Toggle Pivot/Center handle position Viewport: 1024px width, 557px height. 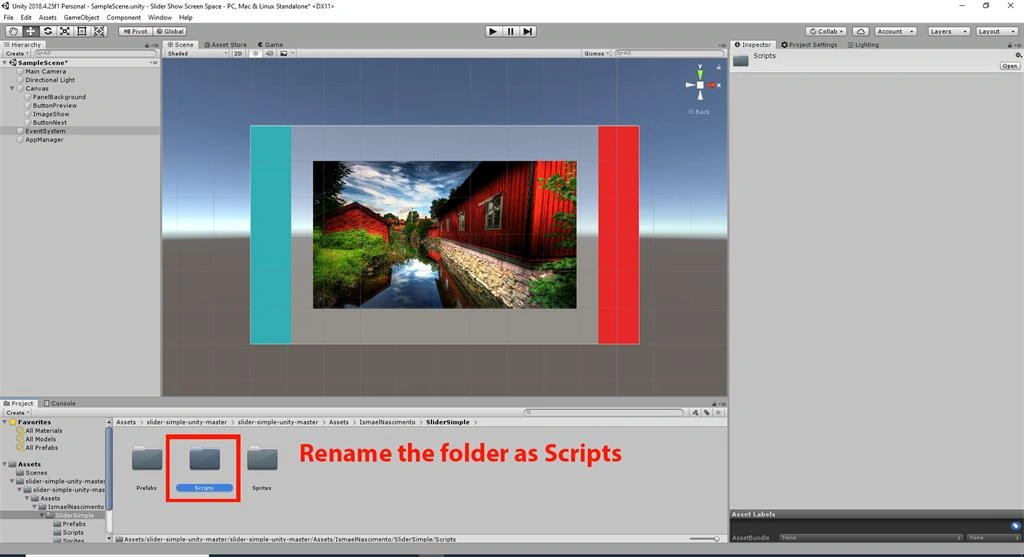[135, 31]
